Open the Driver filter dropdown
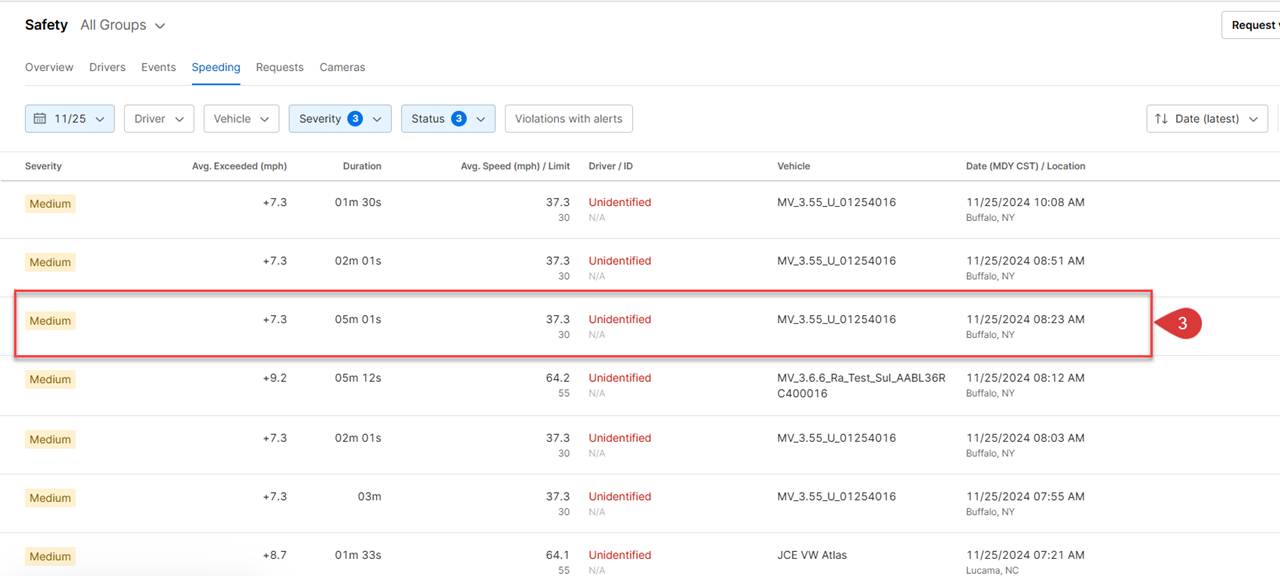The width and height of the screenshot is (1280, 576). click(159, 119)
